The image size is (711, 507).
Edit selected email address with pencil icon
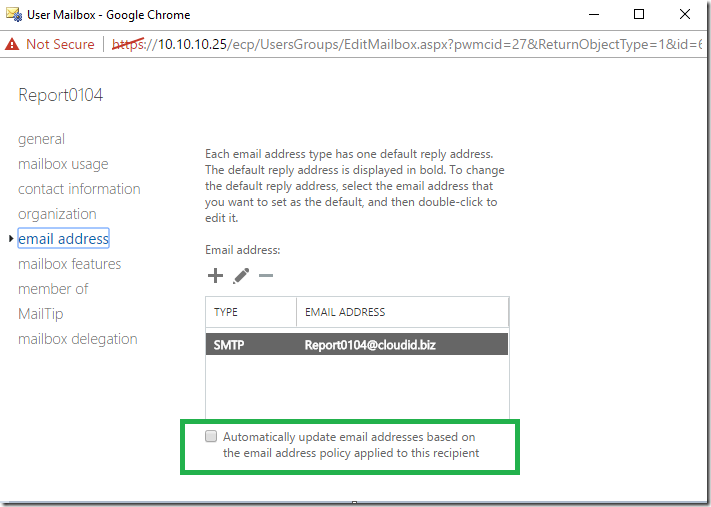[x=241, y=276]
